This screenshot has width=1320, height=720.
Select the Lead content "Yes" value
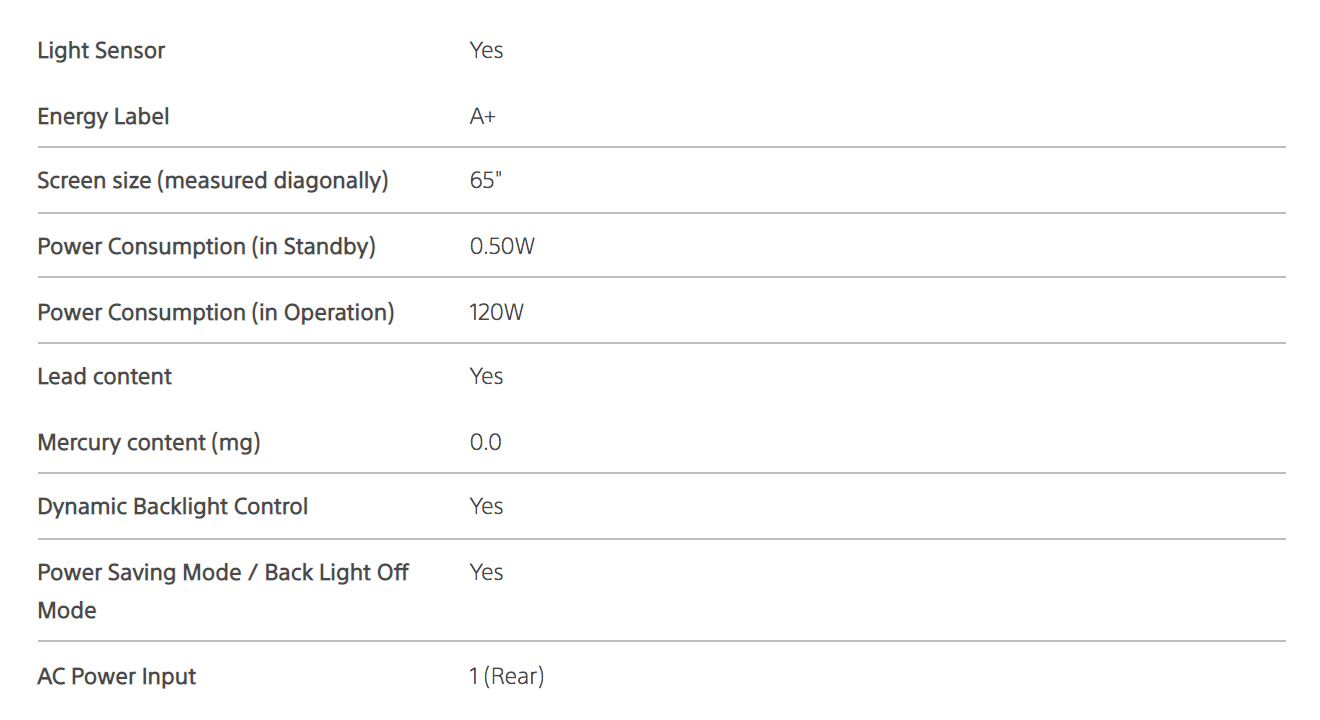click(x=486, y=377)
